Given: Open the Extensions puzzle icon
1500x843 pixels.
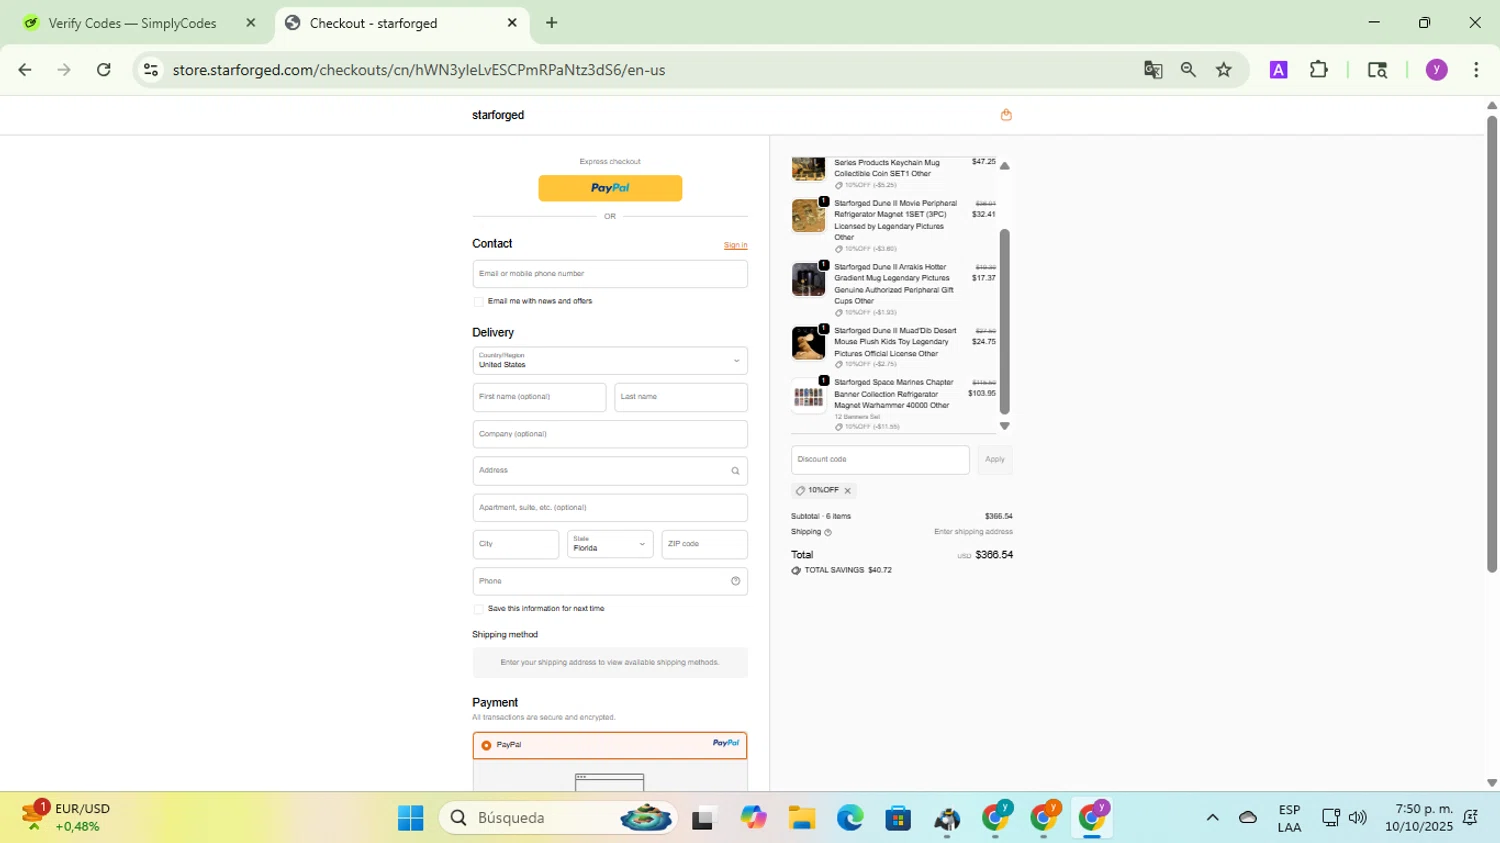Looking at the screenshot, I should coord(1319,70).
